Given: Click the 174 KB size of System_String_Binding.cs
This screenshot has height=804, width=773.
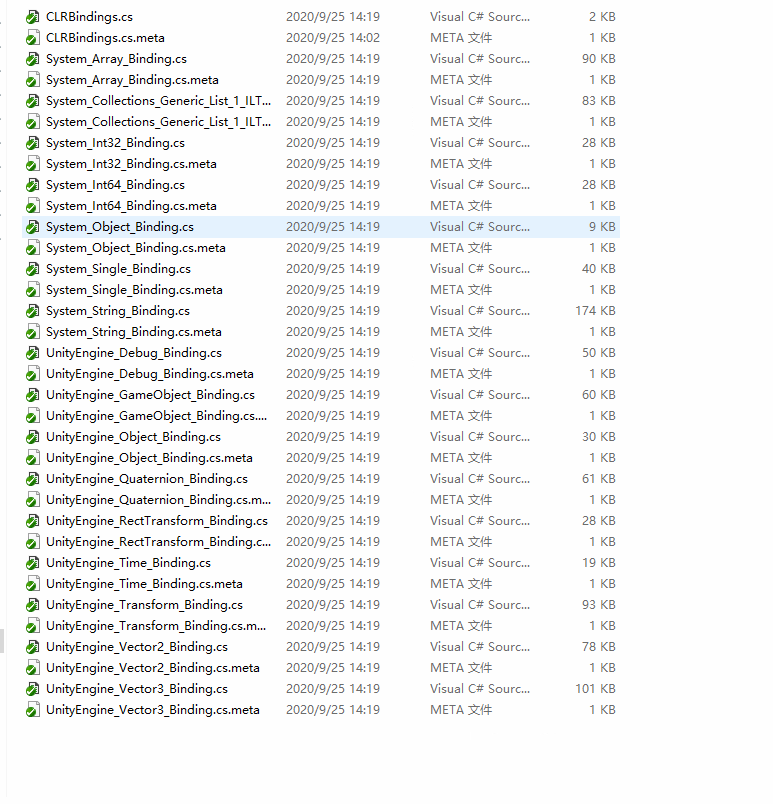Looking at the screenshot, I should [x=595, y=311].
